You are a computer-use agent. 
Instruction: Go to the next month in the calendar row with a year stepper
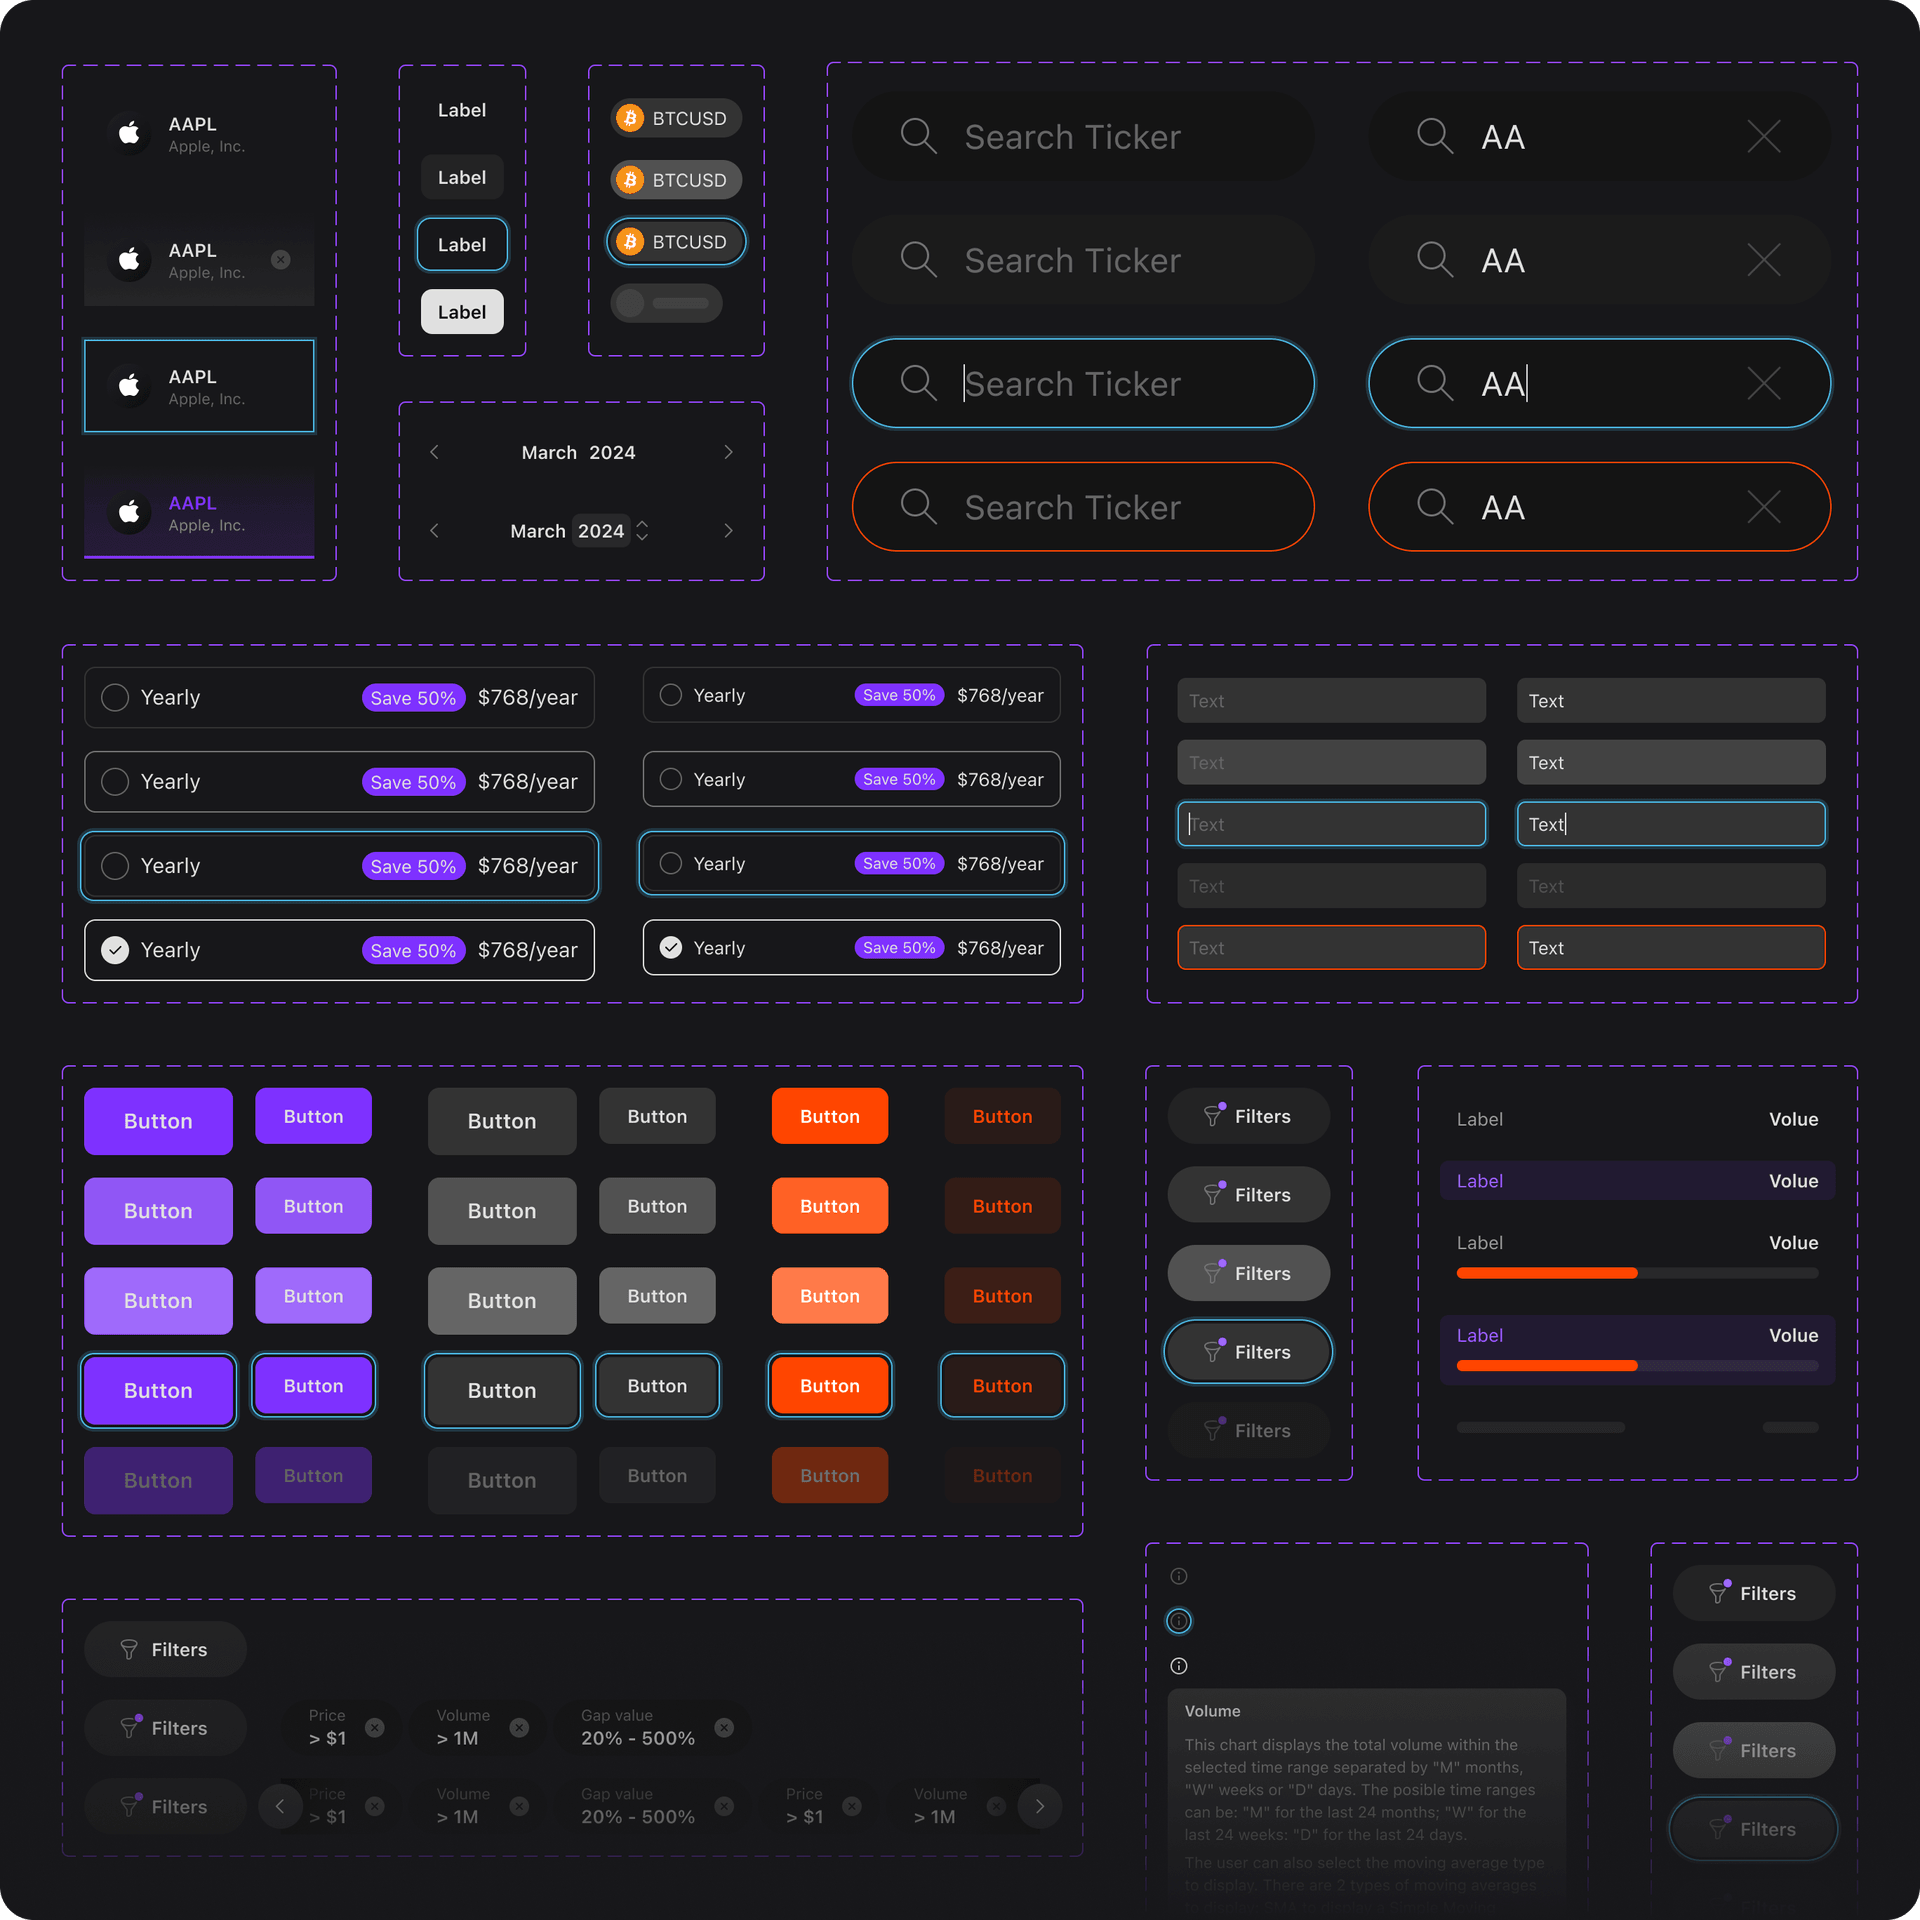728,531
